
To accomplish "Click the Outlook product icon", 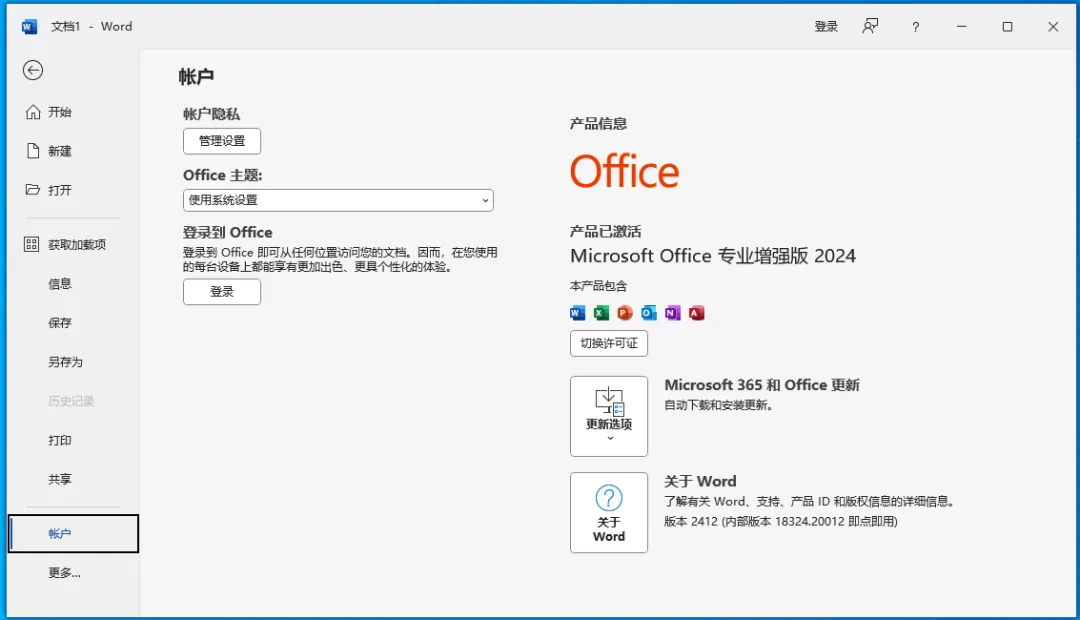I will point(649,313).
